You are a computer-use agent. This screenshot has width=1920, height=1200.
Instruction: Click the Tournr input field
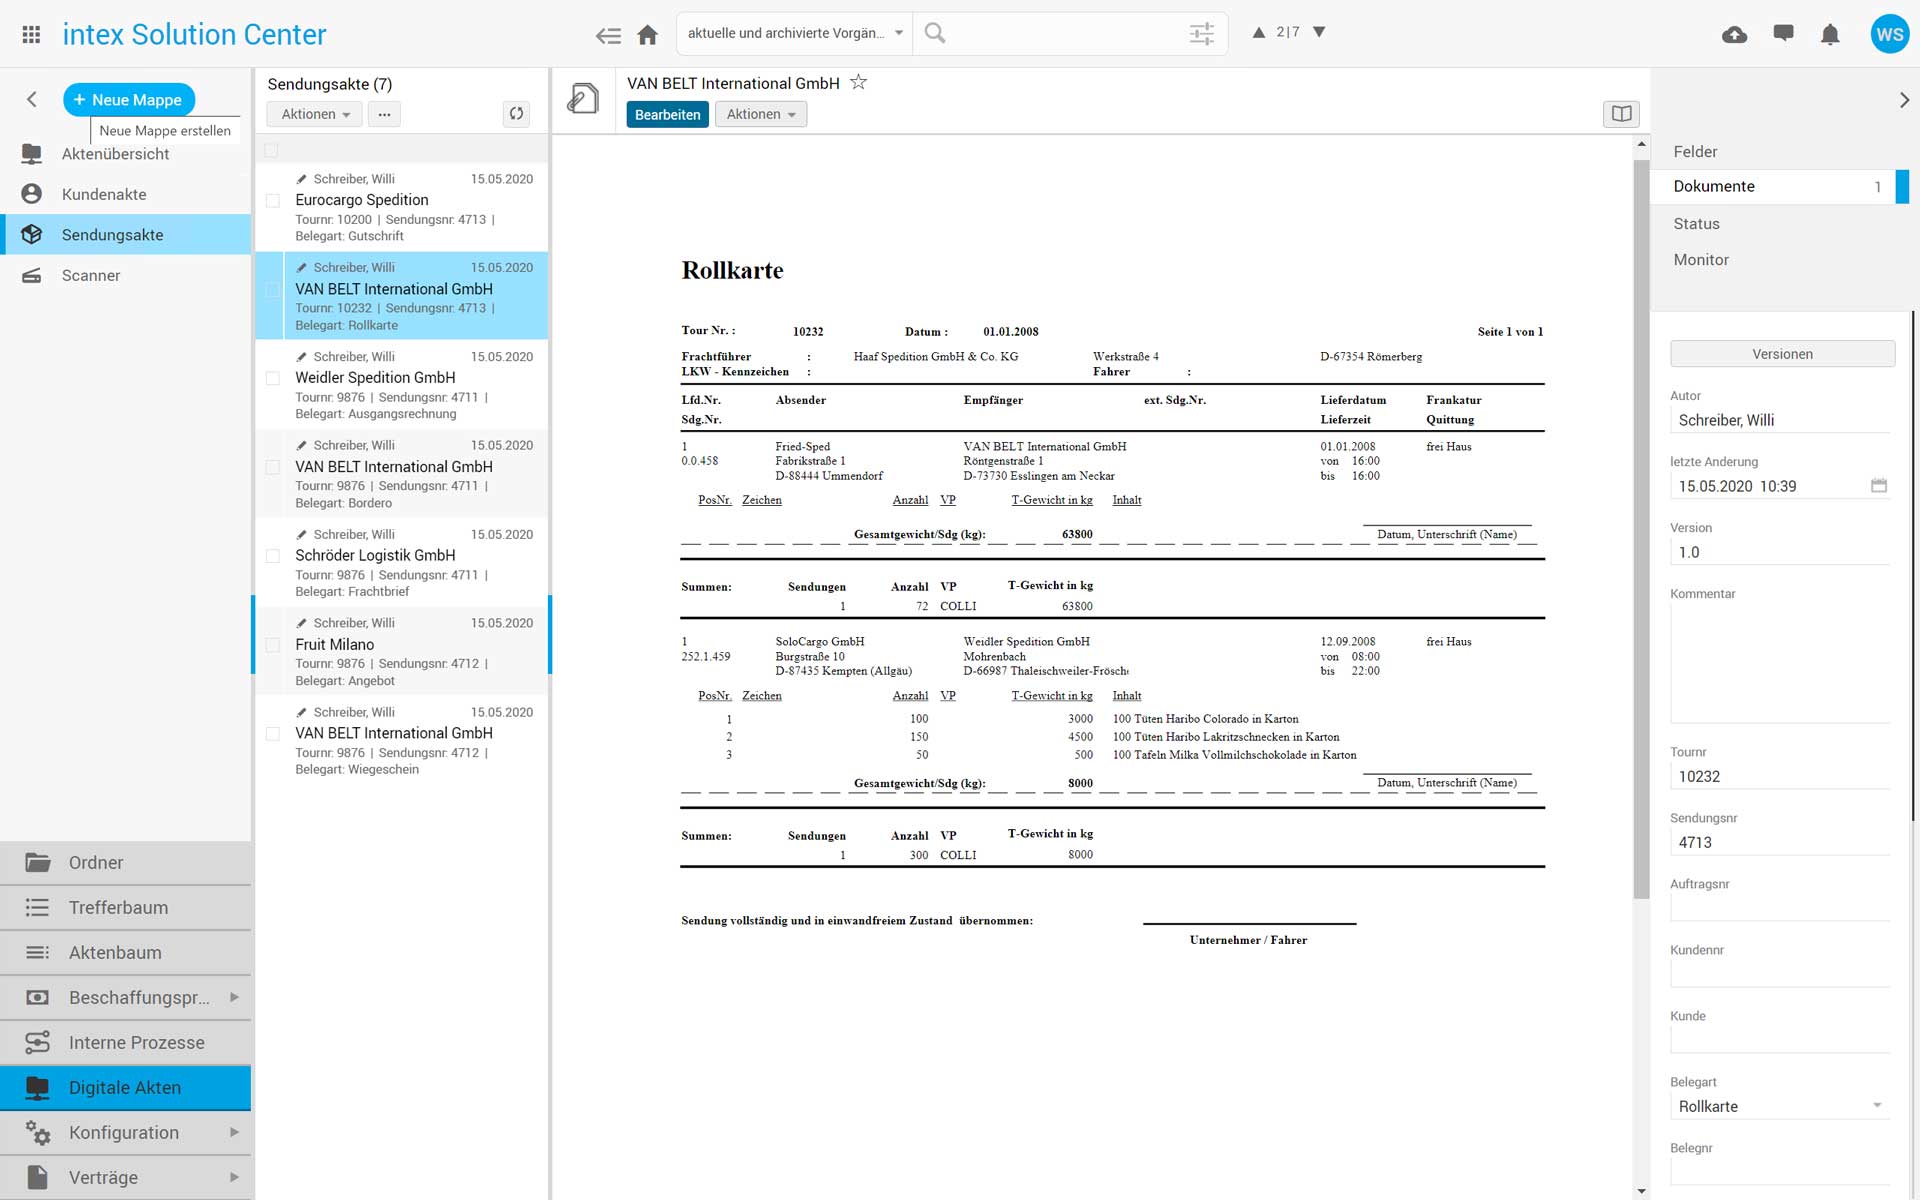point(1779,776)
